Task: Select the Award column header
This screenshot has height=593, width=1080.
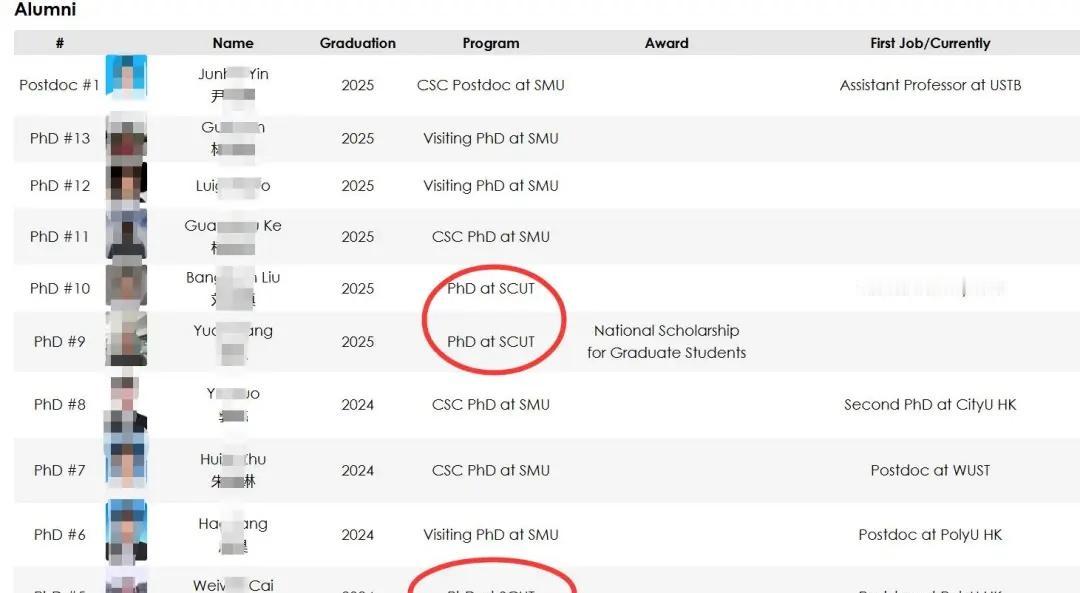Action: (666, 43)
